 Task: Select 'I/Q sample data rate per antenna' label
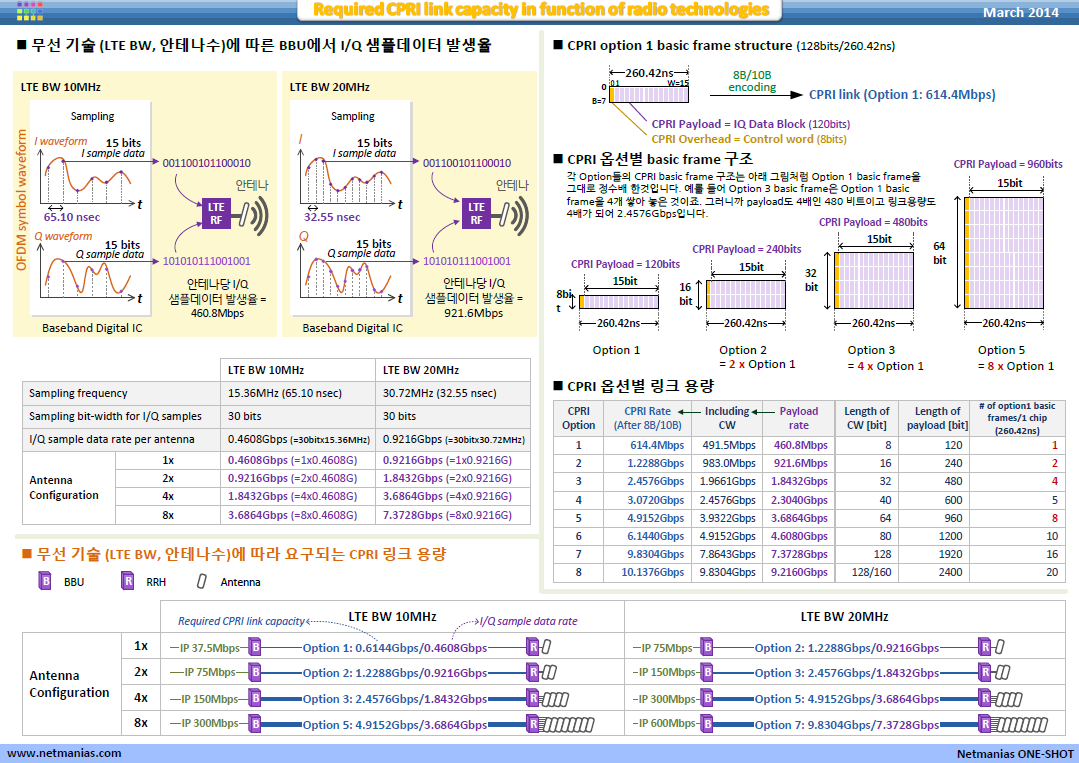point(111,439)
